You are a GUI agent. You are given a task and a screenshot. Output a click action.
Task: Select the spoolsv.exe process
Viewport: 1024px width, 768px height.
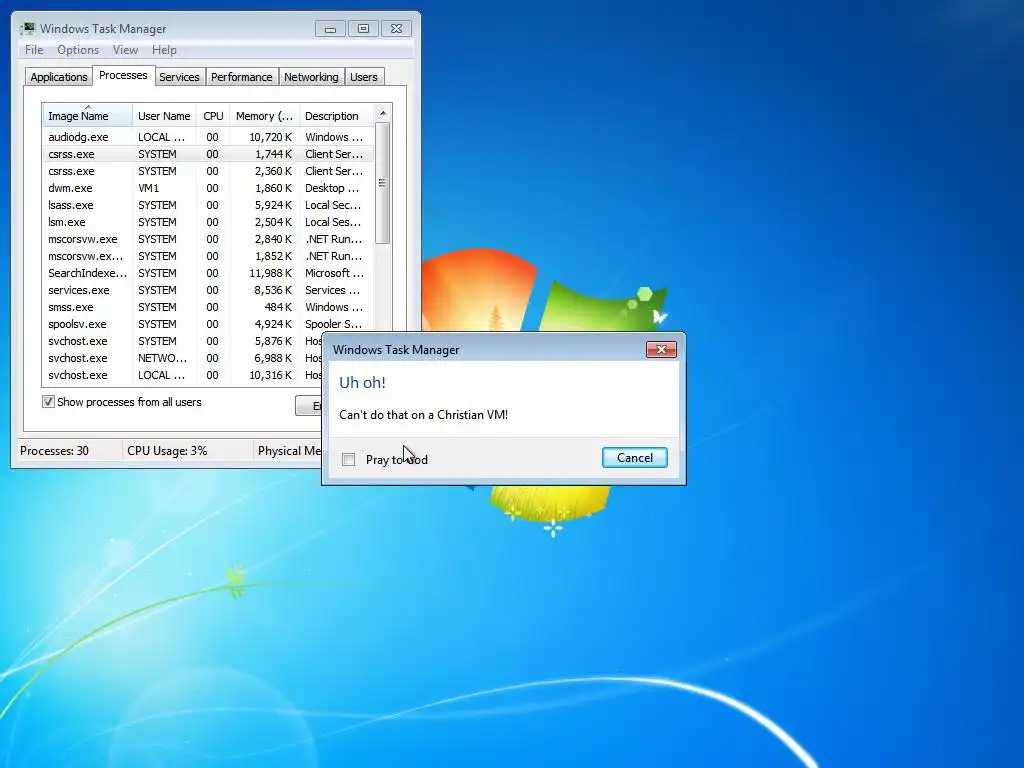[x=208, y=324]
